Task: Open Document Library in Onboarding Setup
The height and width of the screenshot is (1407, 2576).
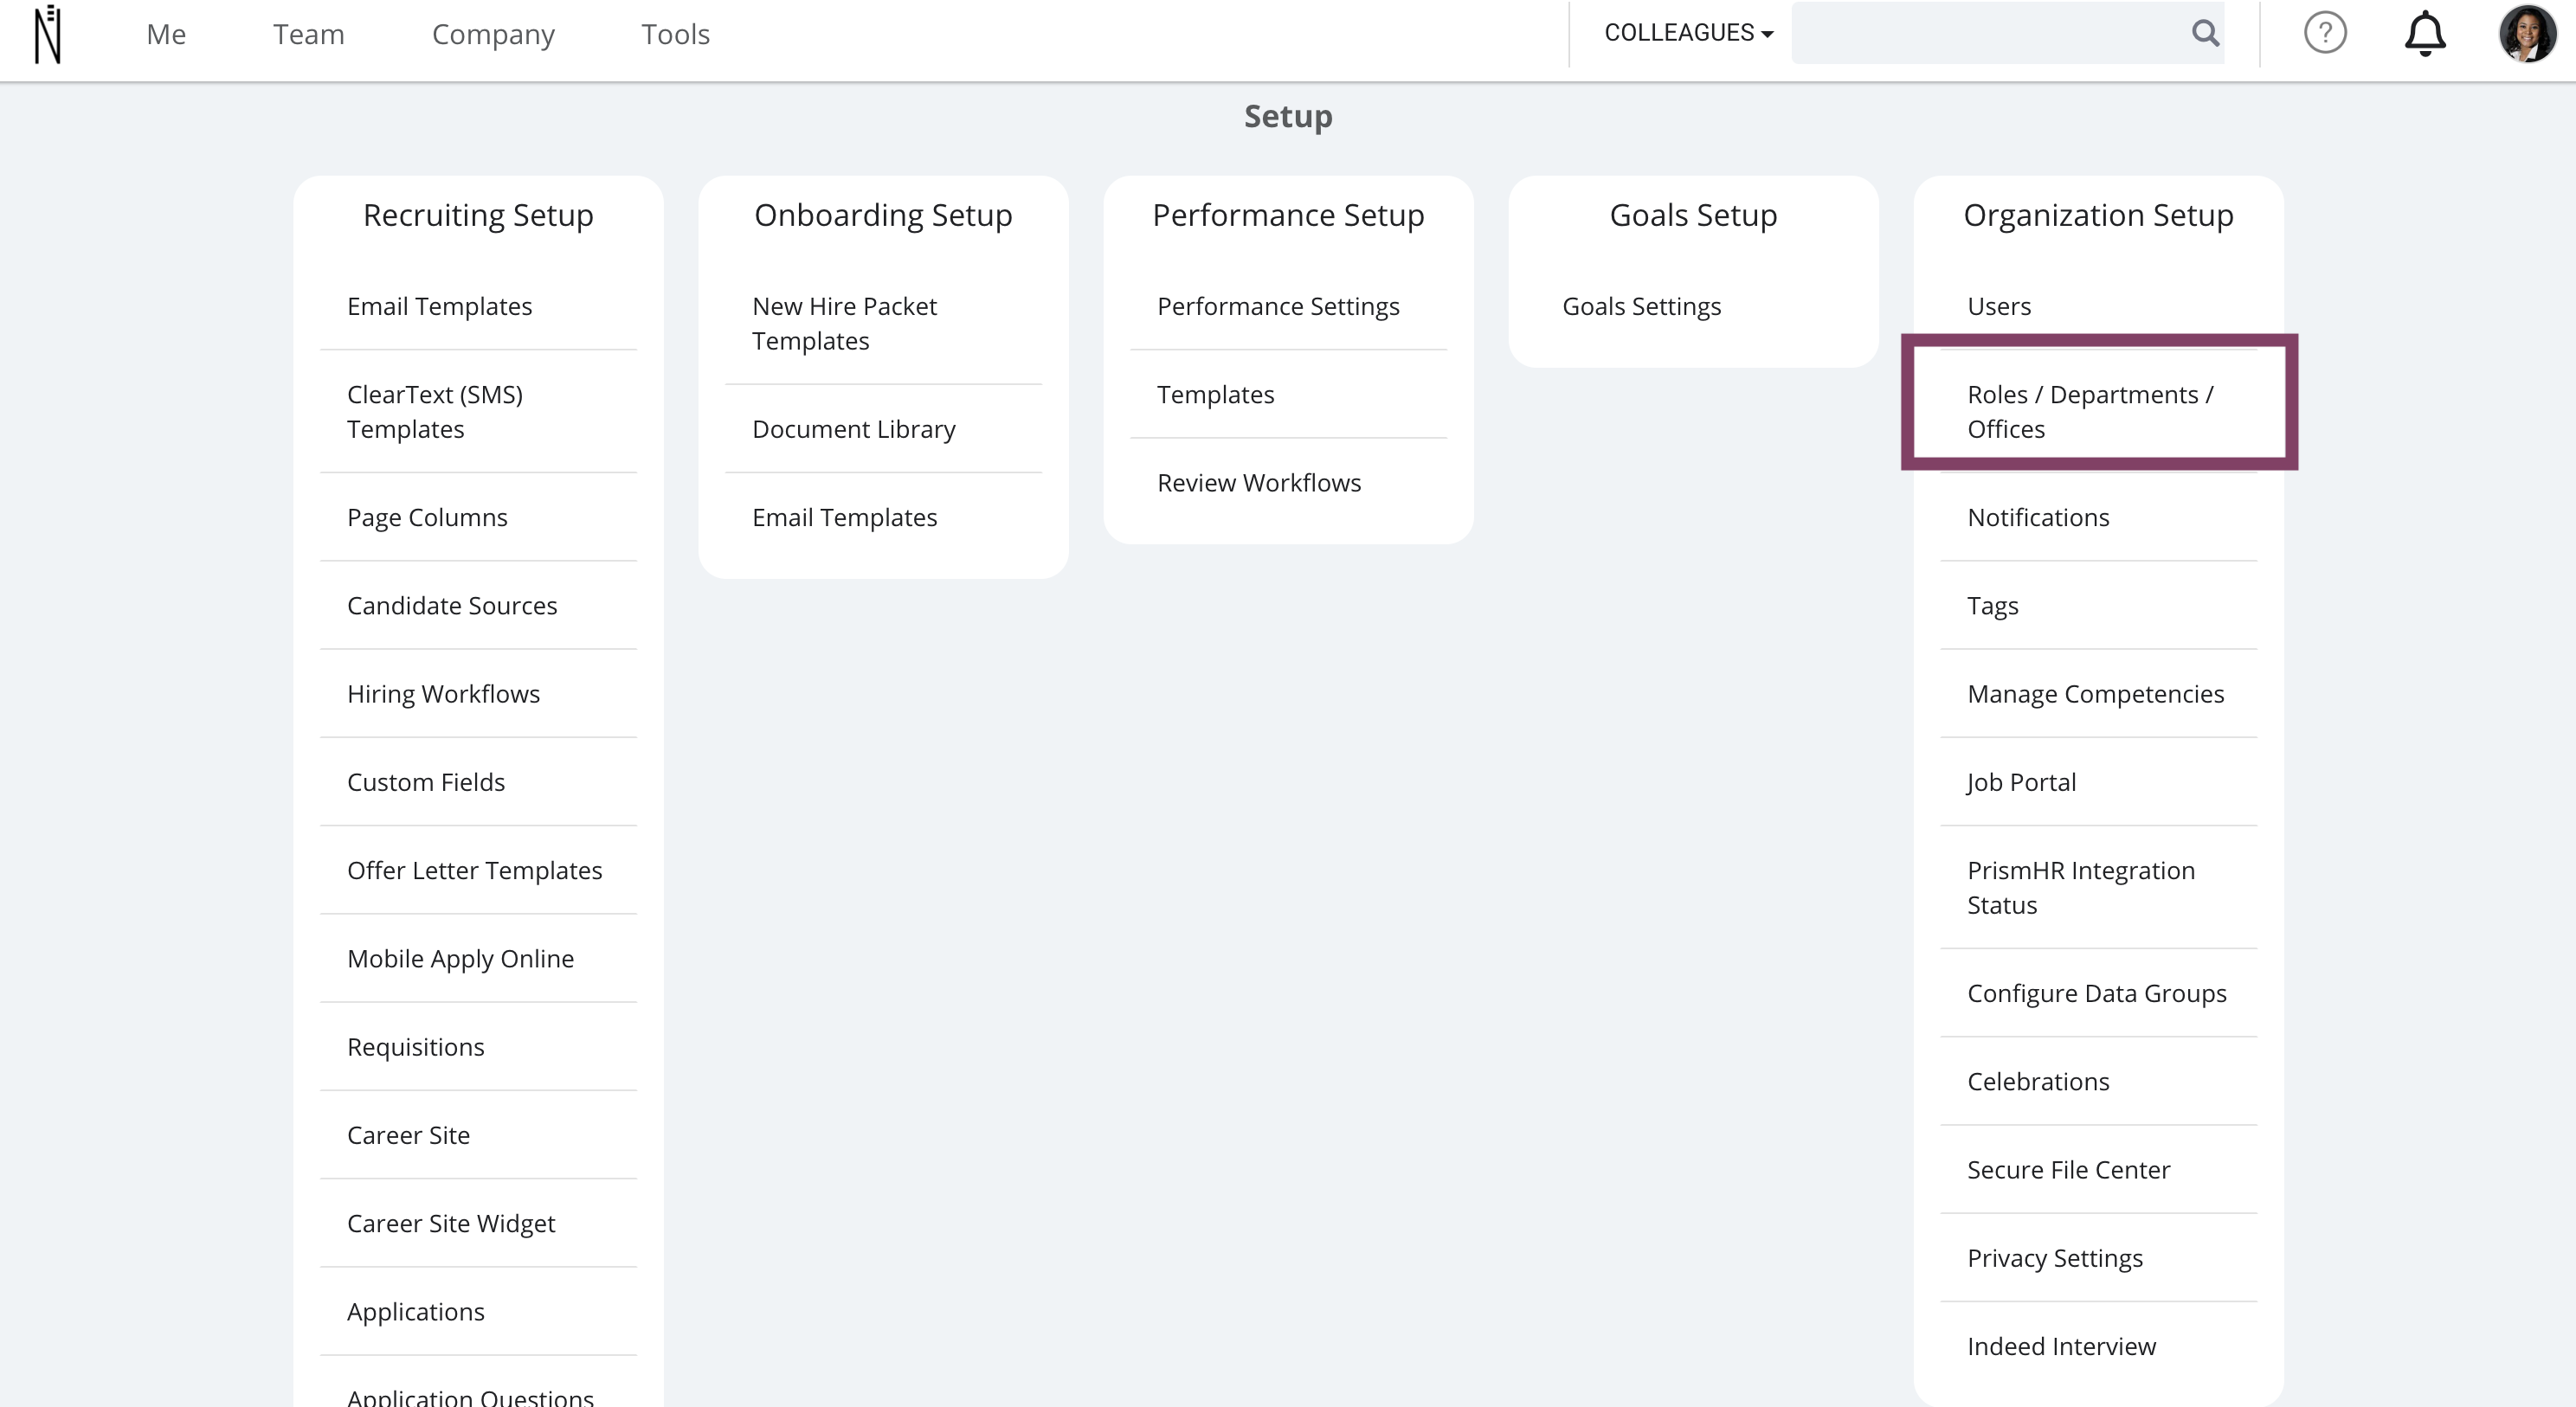Action: (x=854, y=429)
